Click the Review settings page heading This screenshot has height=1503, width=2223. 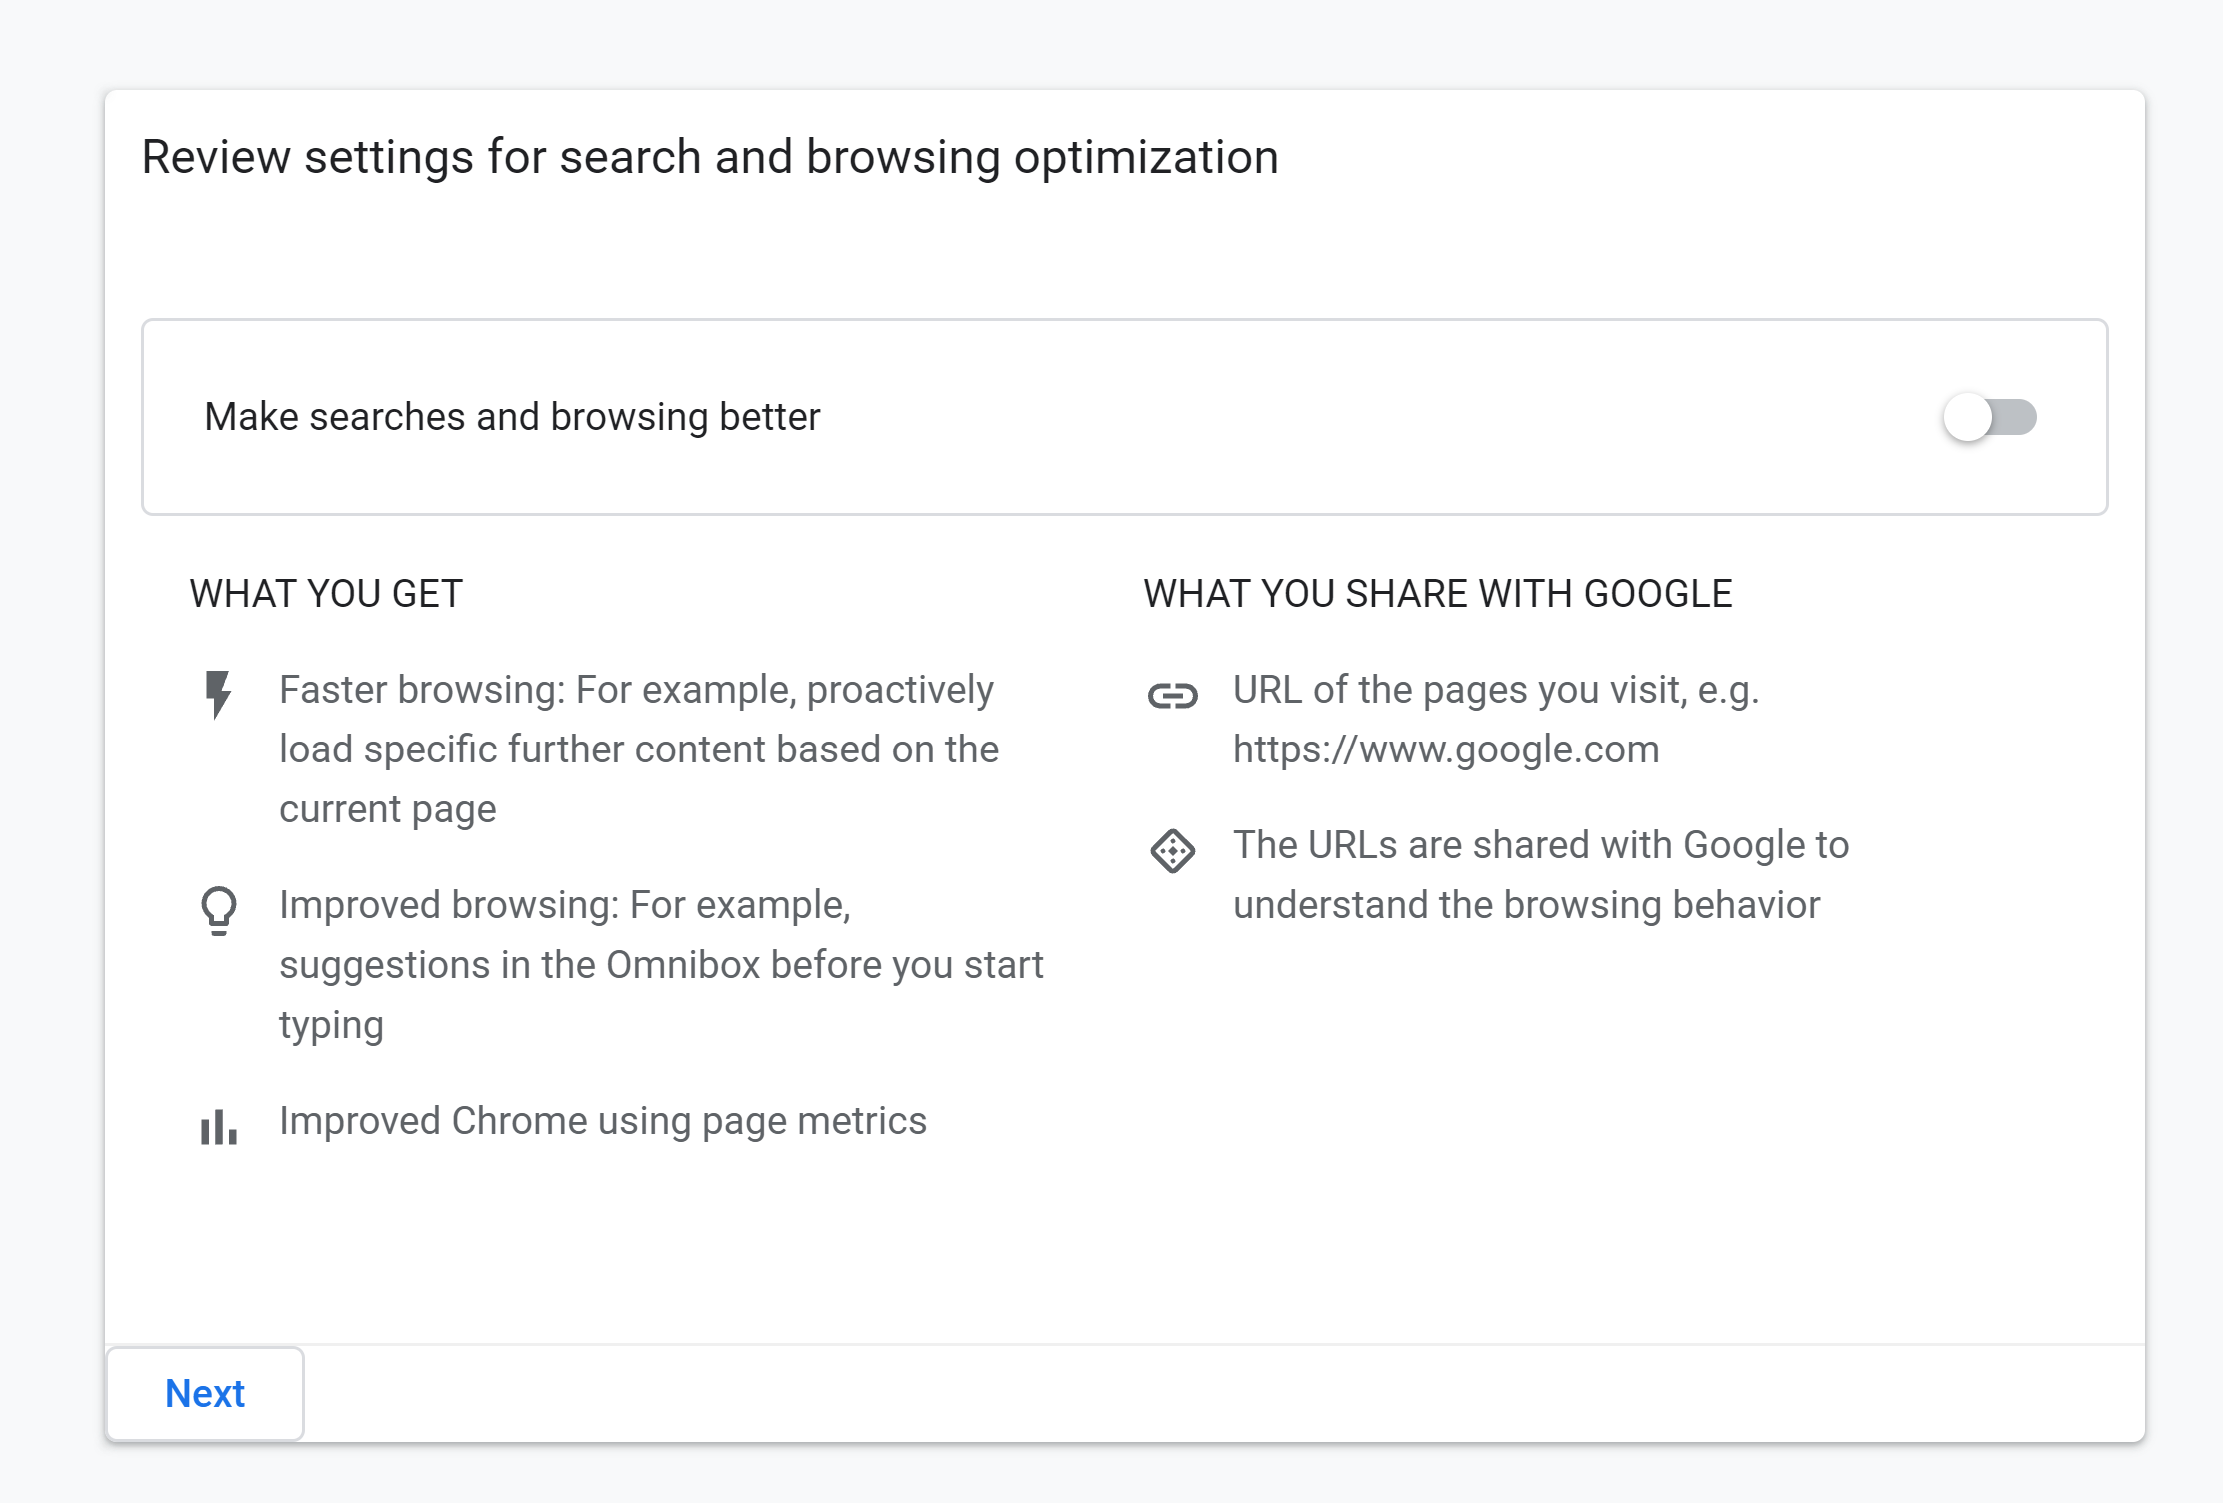tap(710, 157)
